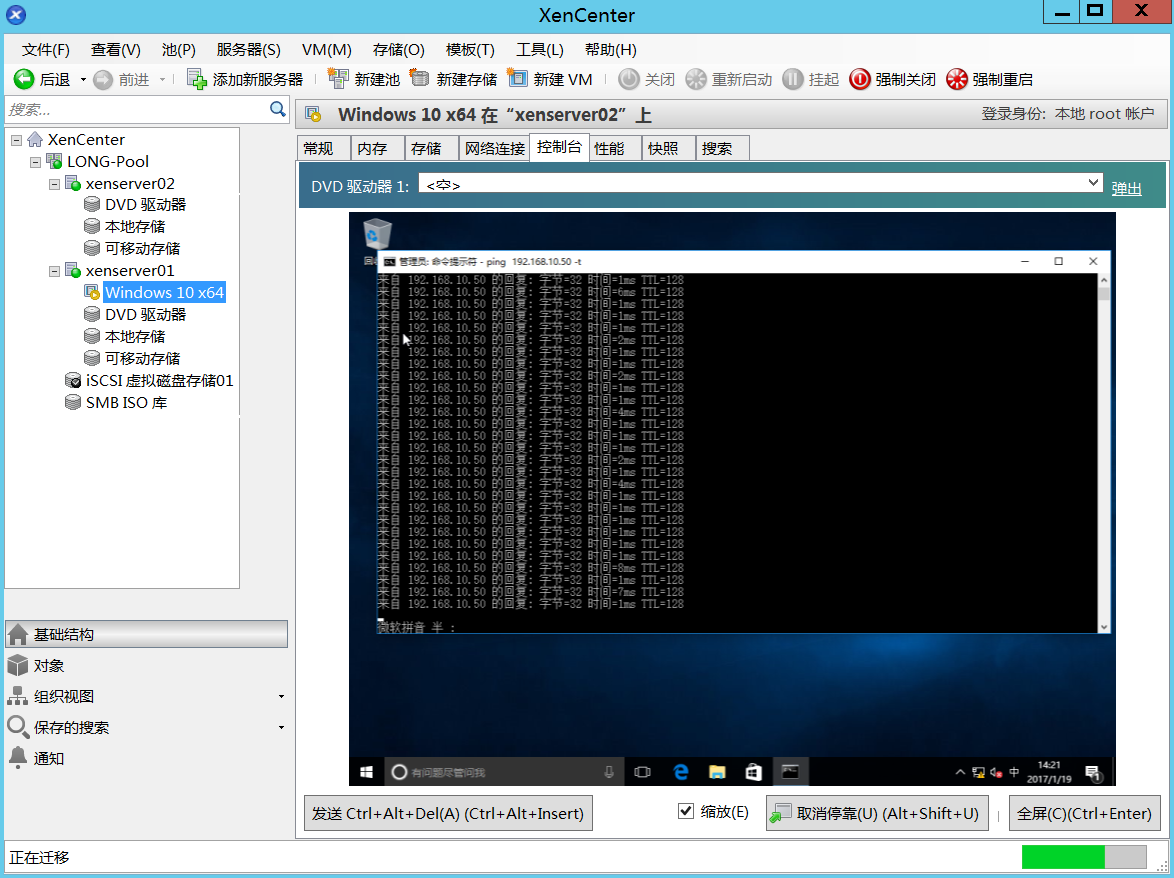The width and height of the screenshot is (1174, 878).
Task: Click the 登录身份 本地 root 帐户 button
Action: tap(1068, 114)
